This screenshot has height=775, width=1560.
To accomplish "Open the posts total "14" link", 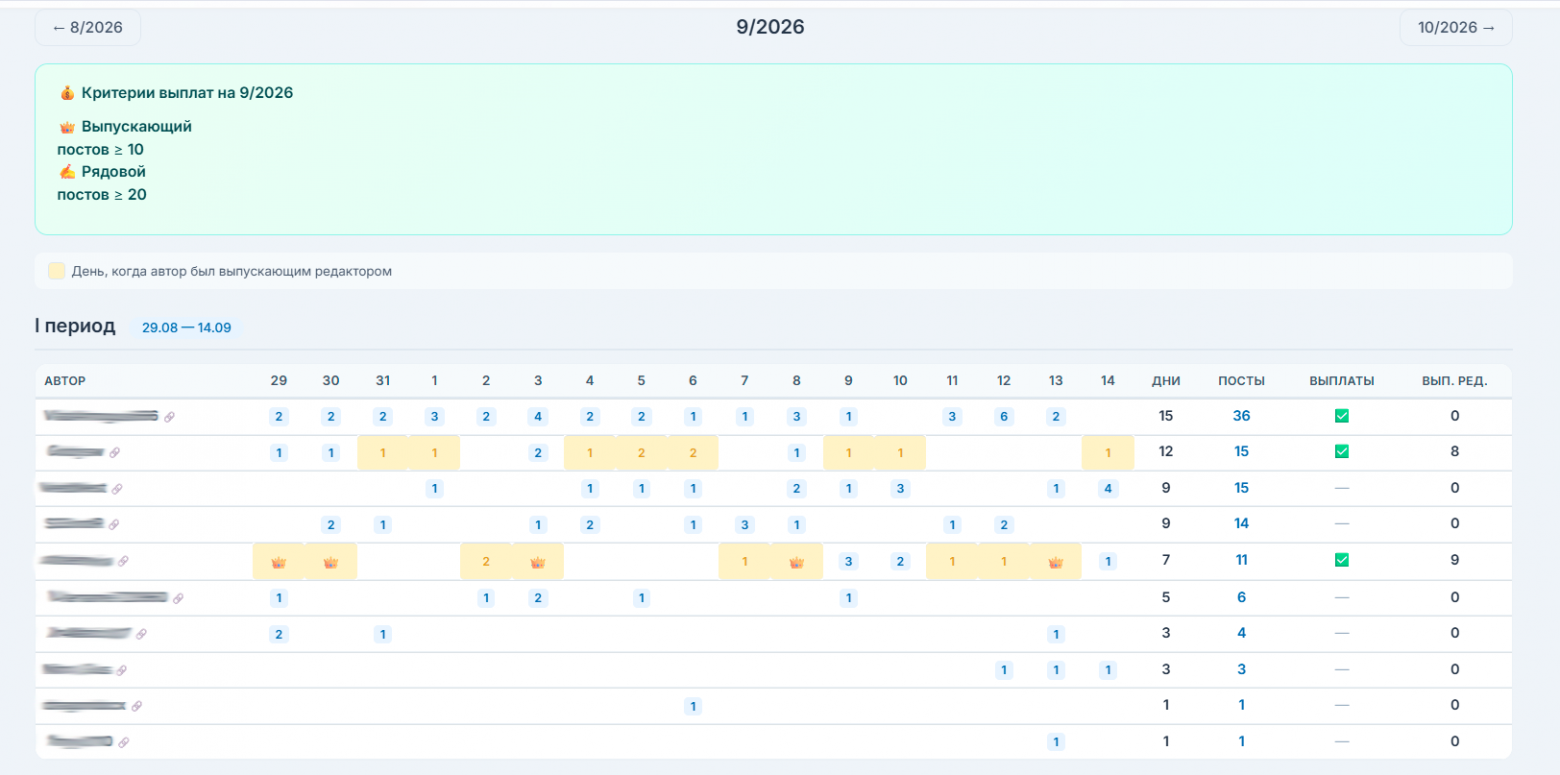I will coord(1241,523).
